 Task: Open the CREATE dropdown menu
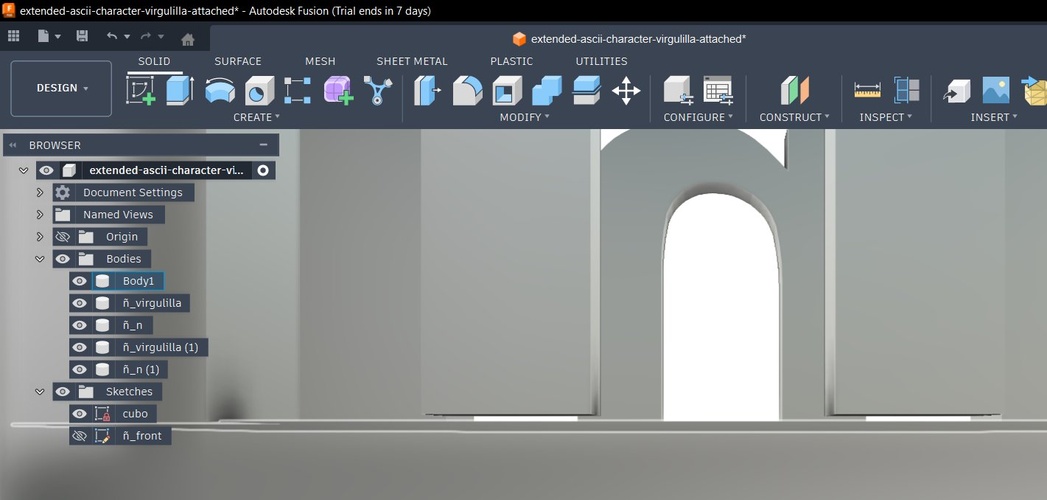point(256,117)
